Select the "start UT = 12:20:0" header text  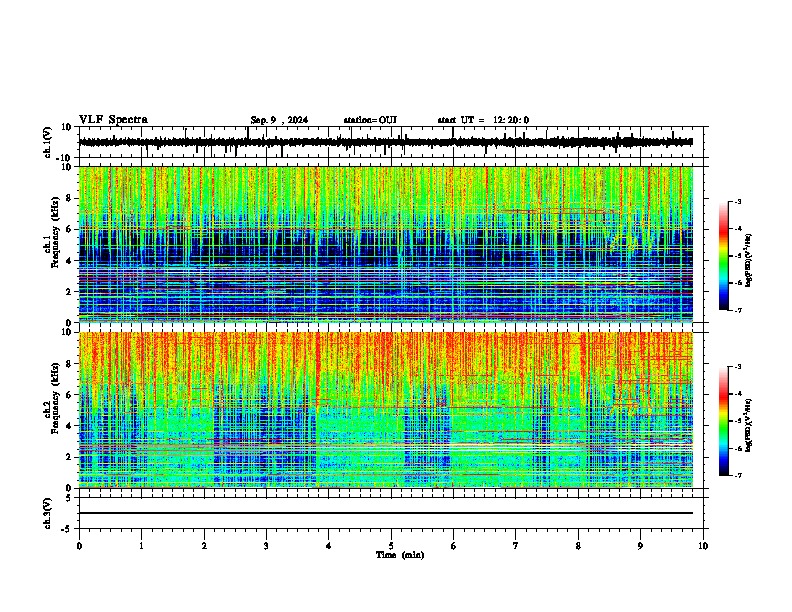[x=483, y=120]
